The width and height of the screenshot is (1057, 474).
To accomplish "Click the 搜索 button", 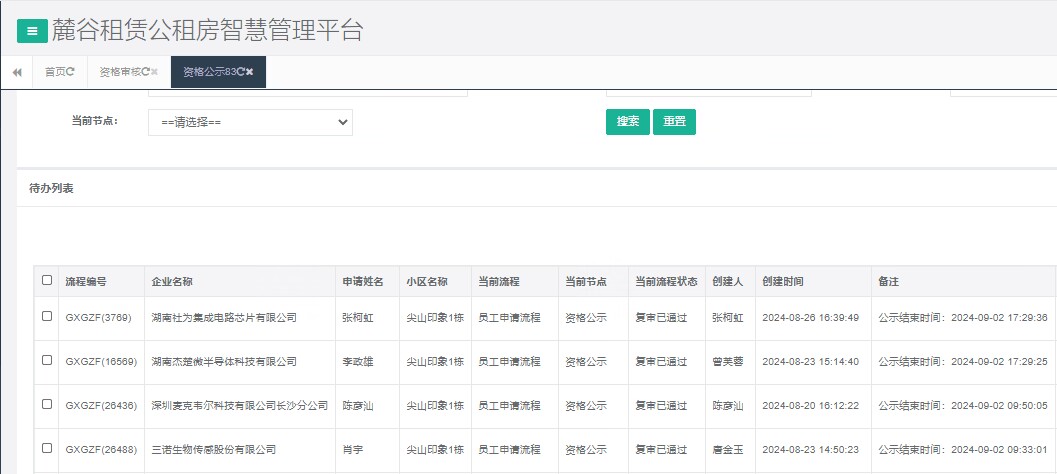I will [x=628, y=122].
